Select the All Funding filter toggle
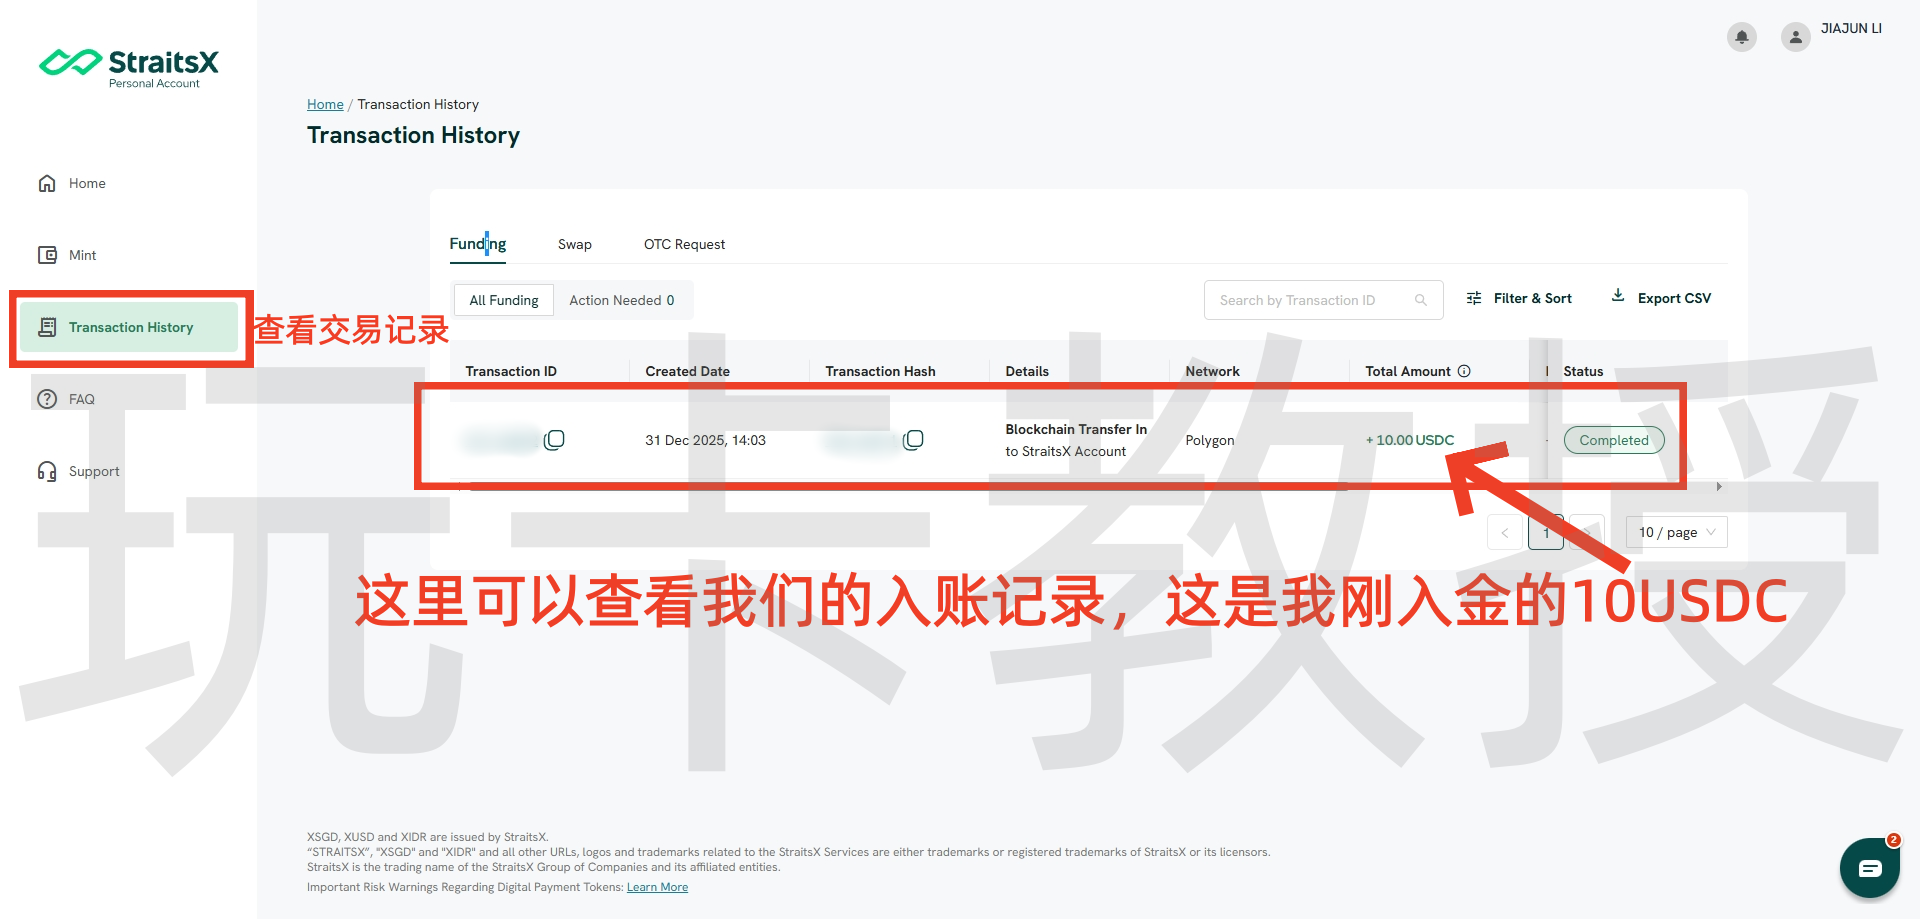The image size is (1920, 919). 504,300
